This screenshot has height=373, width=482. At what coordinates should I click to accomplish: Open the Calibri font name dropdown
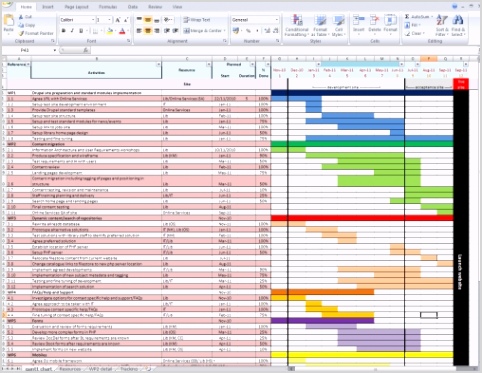pos(93,20)
